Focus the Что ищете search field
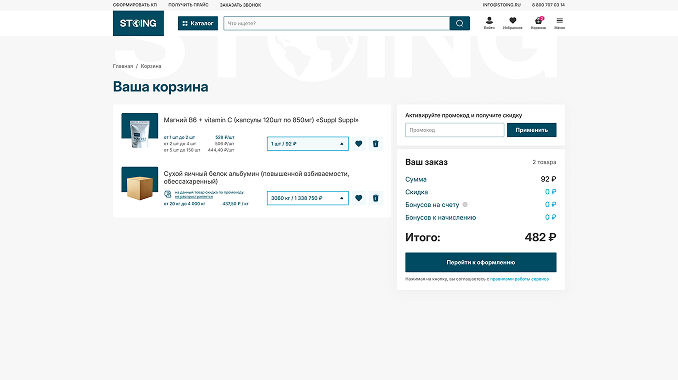The height and width of the screenshot is (380, 678). point(336,23)
